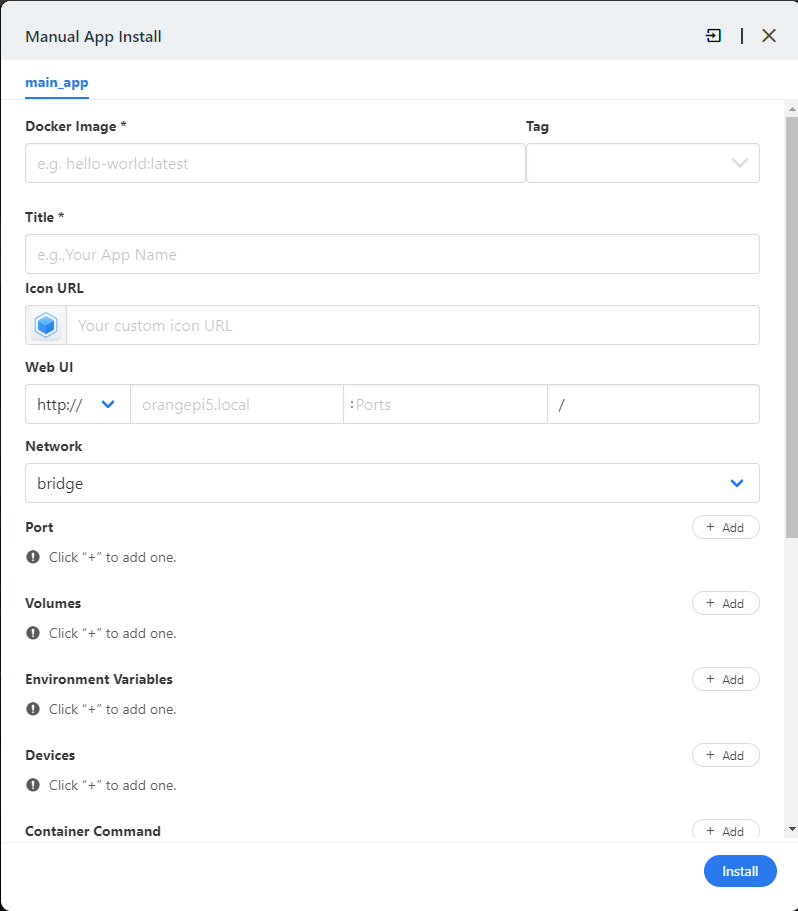Click warning icon under the Port section
The height and width of the screenshot is (911, 798).
(33, 557)
